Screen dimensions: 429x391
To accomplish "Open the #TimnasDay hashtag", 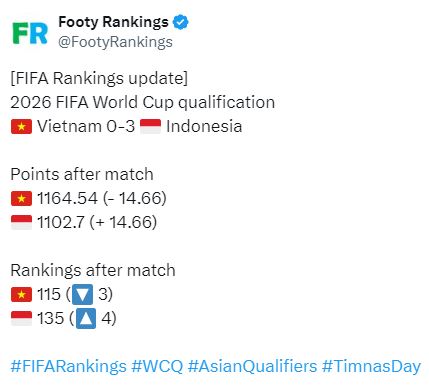I will [371, 366].
